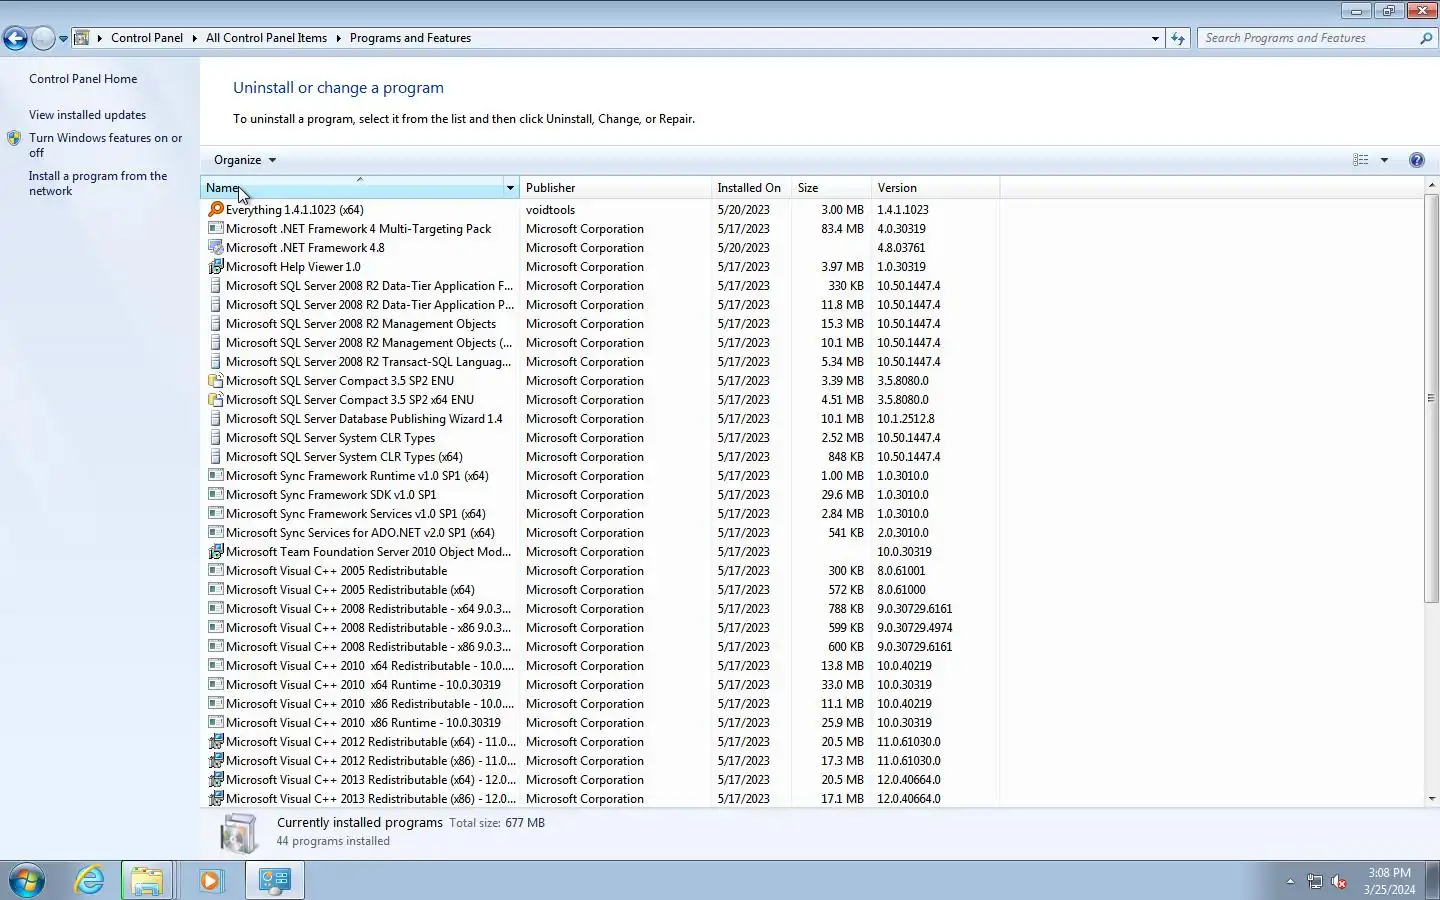Screen dimensions: 1440x900
Task: Click the Sync Framework SDK v1.0 SP1 icon
Action: click(215, 495)
